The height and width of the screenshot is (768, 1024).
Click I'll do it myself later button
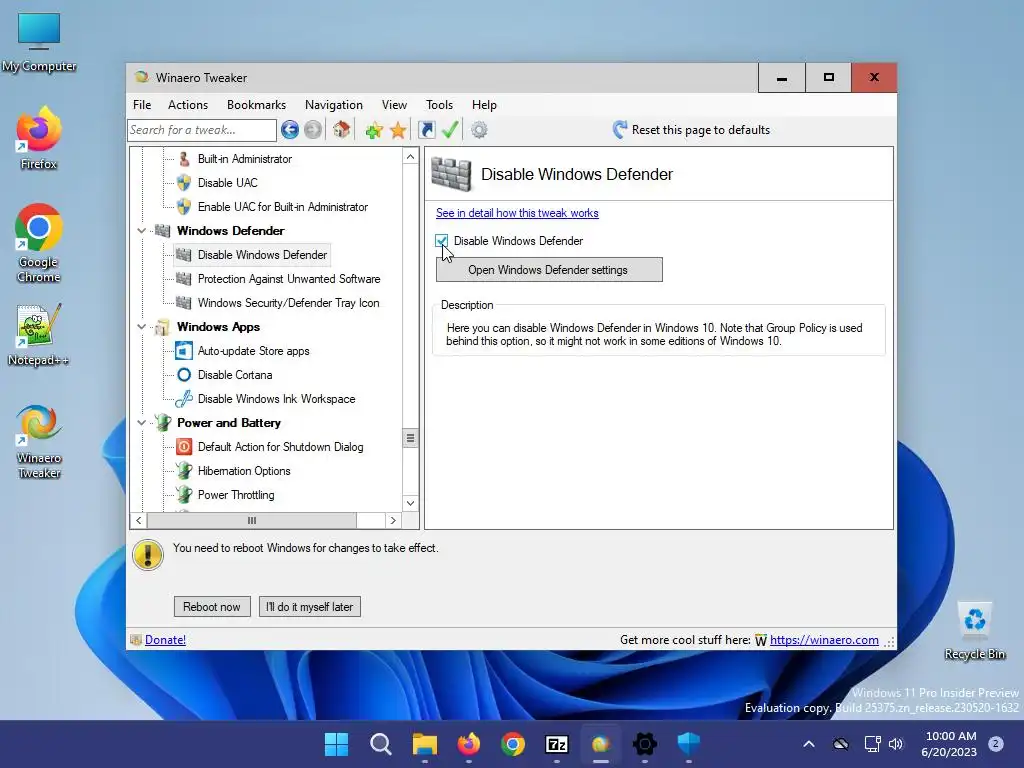tap(310, 607)
